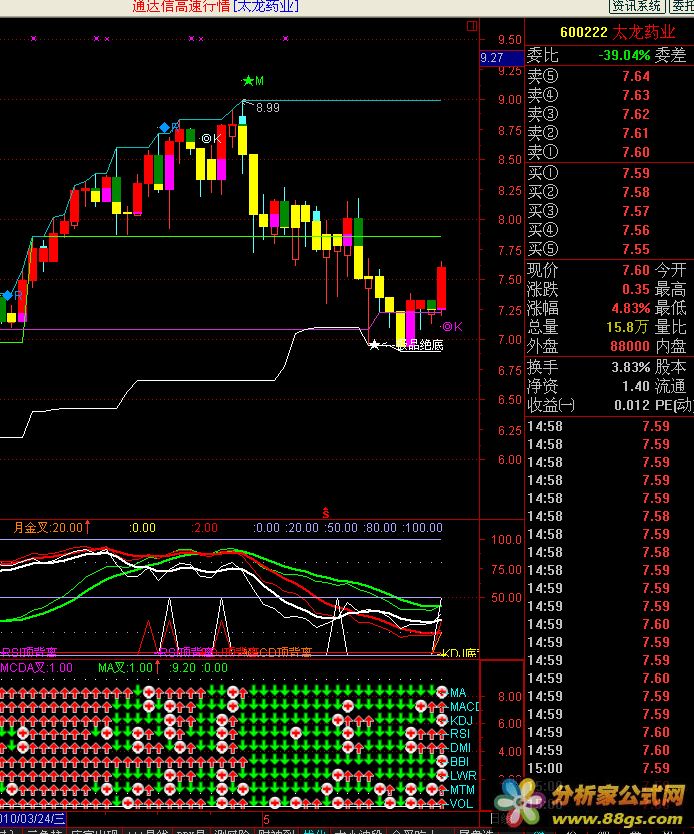This screenshot has height=834, width=694.
Task: Click the 现价 7.60 current price
Action: tap(636, 270)
